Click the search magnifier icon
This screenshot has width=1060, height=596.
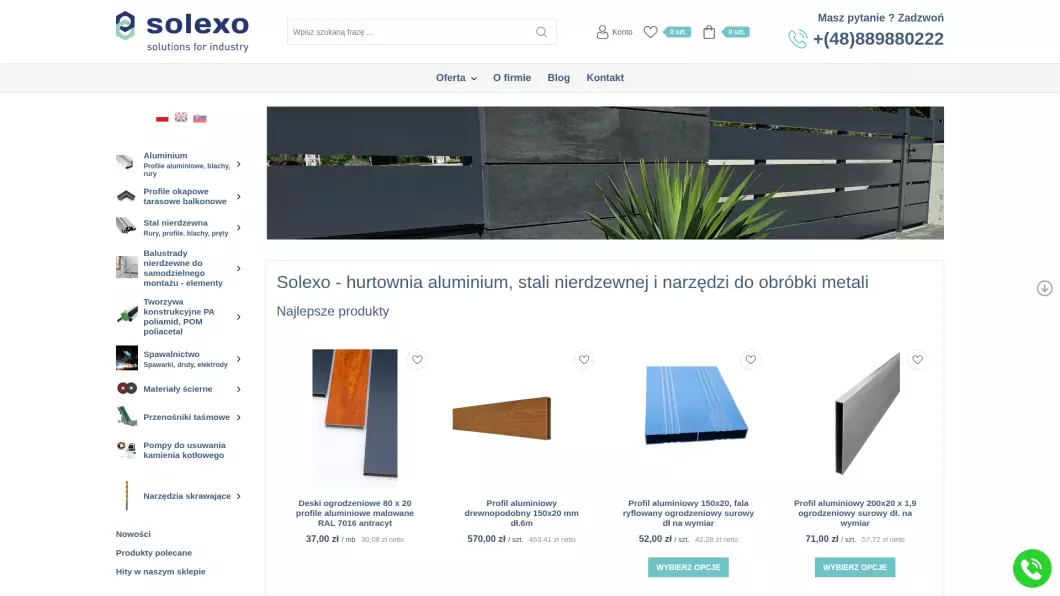541,32
